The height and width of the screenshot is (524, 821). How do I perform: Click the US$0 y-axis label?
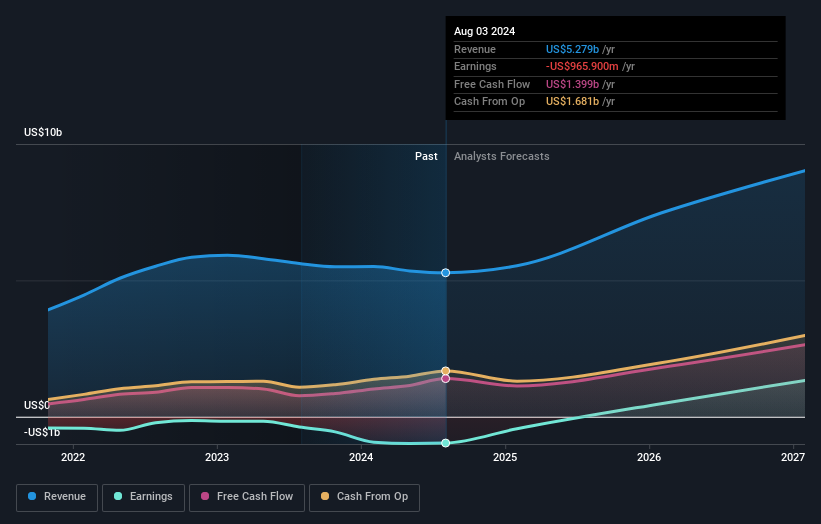(x=37, y=405)
